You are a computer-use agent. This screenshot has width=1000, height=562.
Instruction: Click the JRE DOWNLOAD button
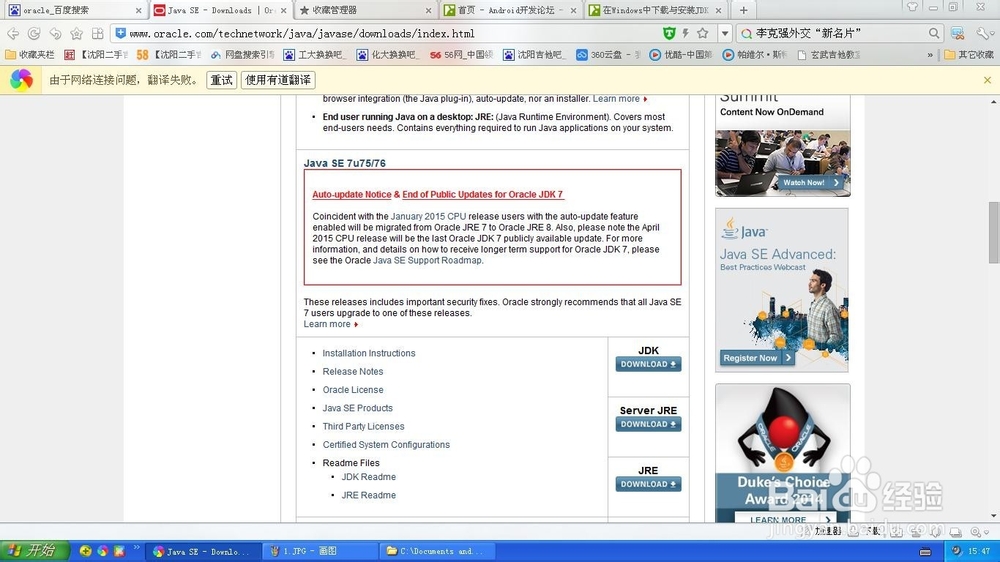point(648,484)
